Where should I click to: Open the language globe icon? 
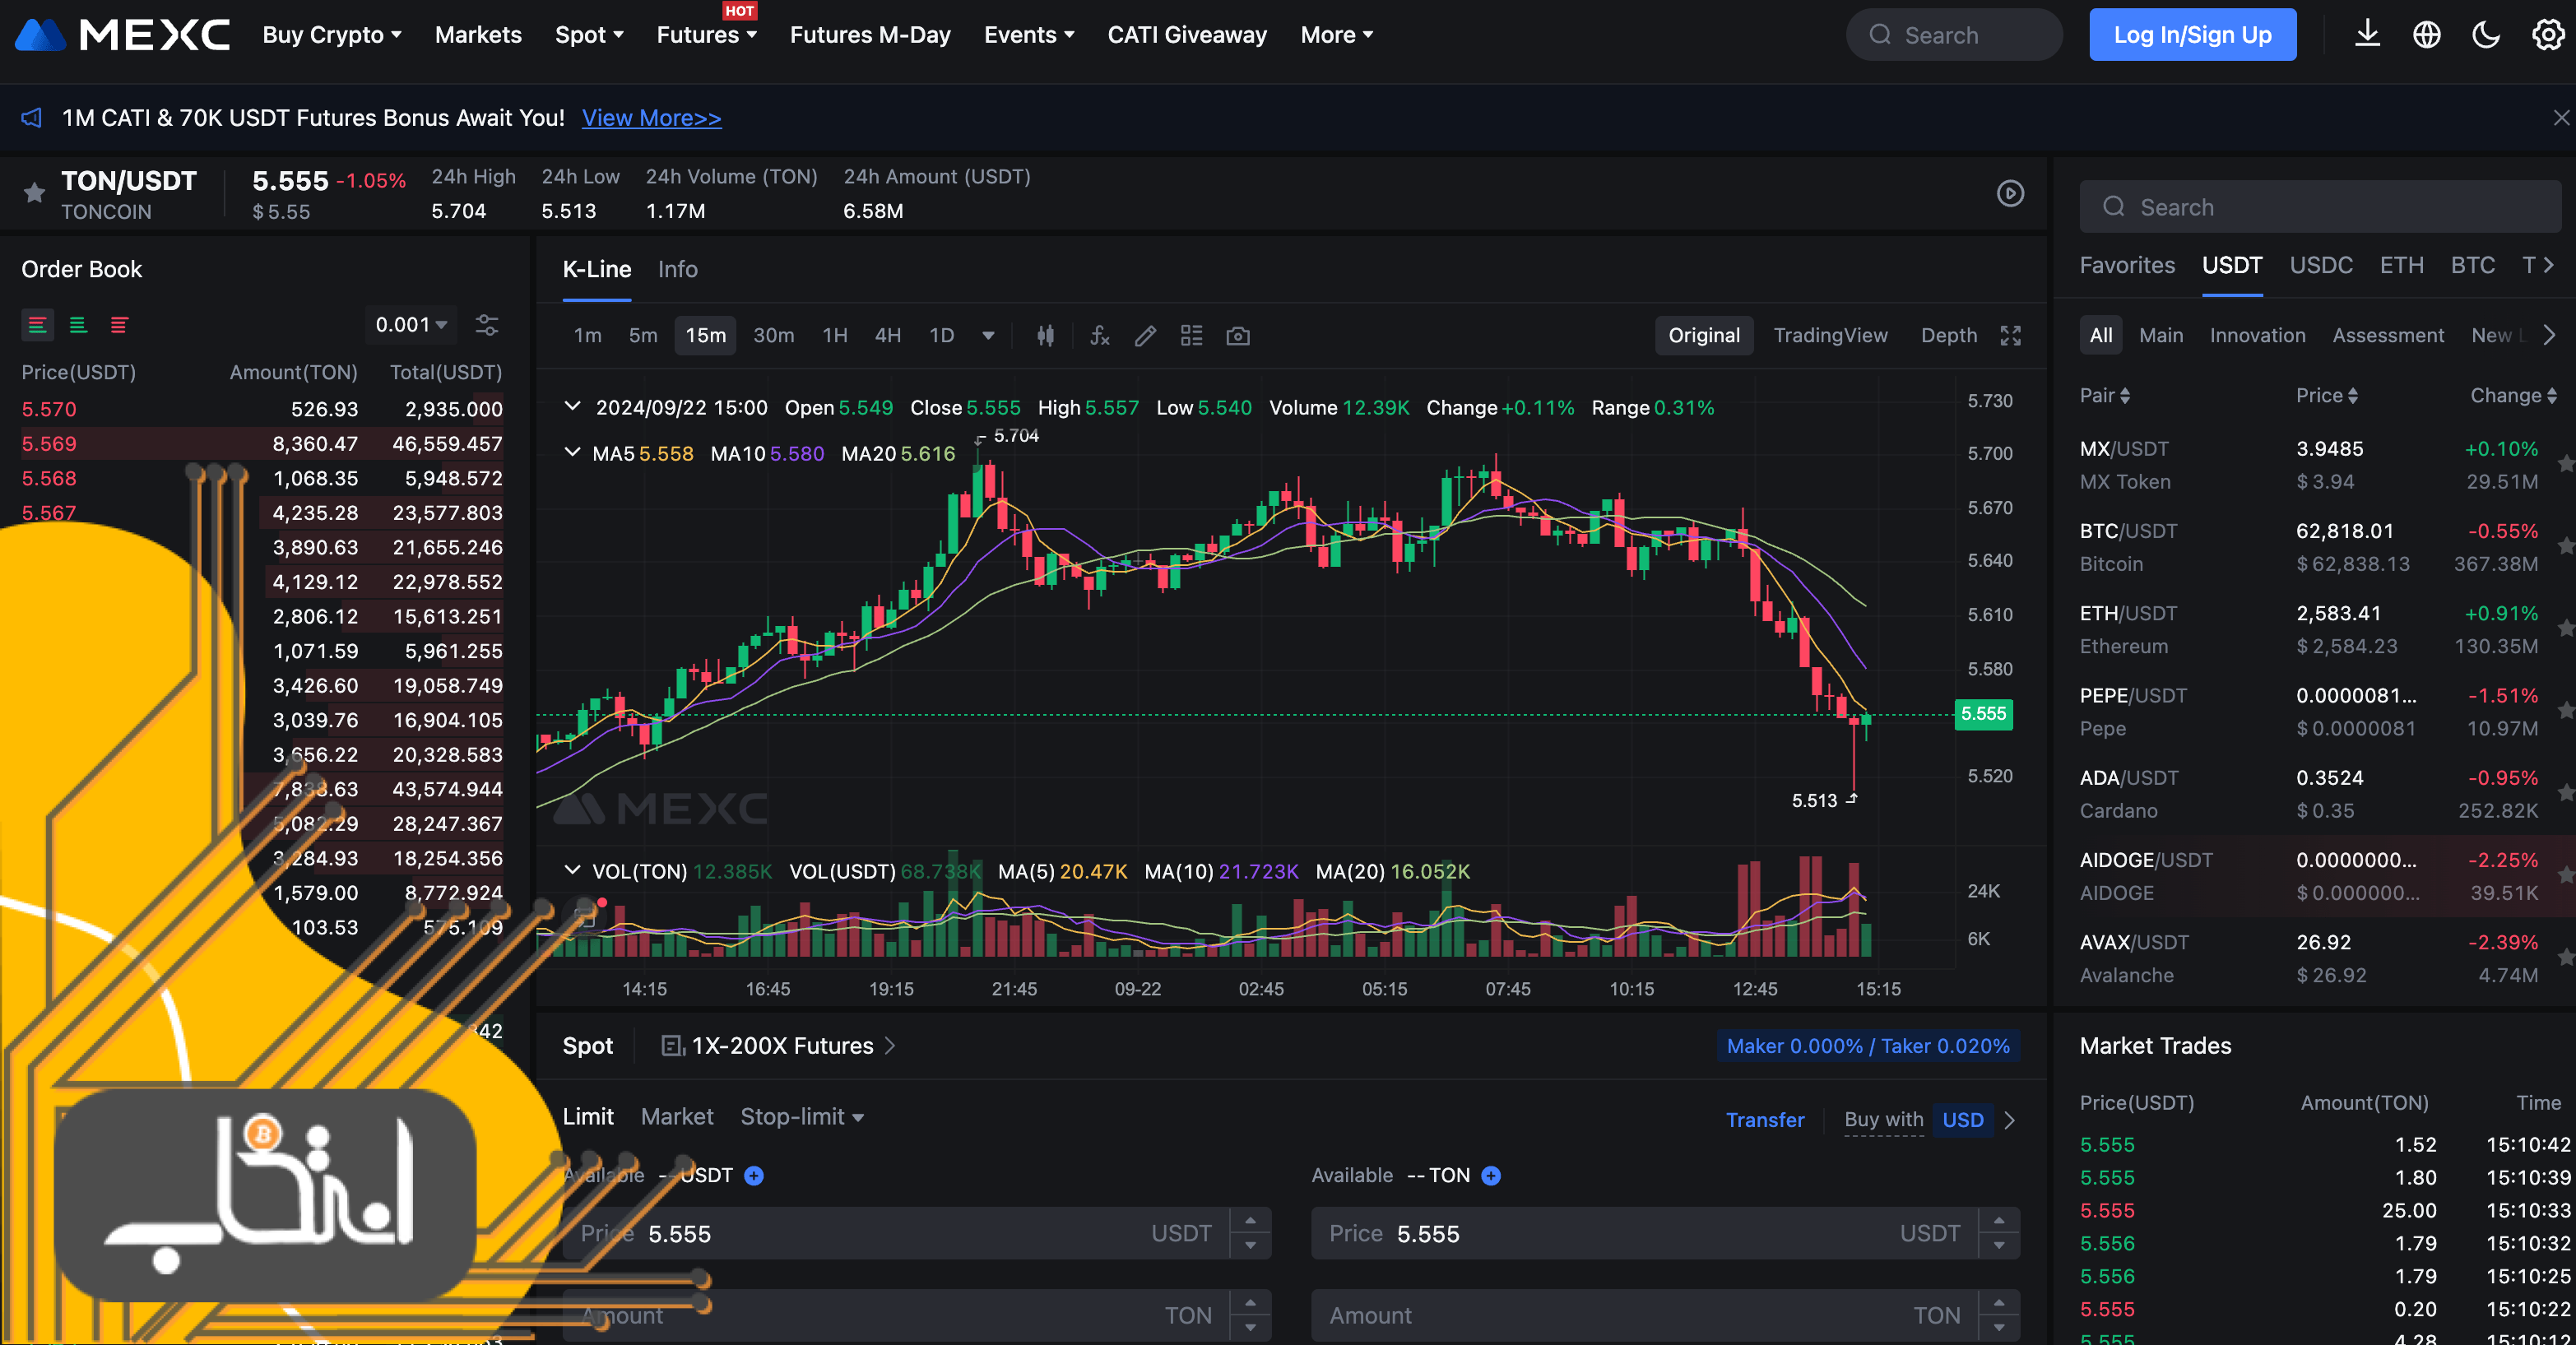pyautogui.click(x=2426, y=35)
